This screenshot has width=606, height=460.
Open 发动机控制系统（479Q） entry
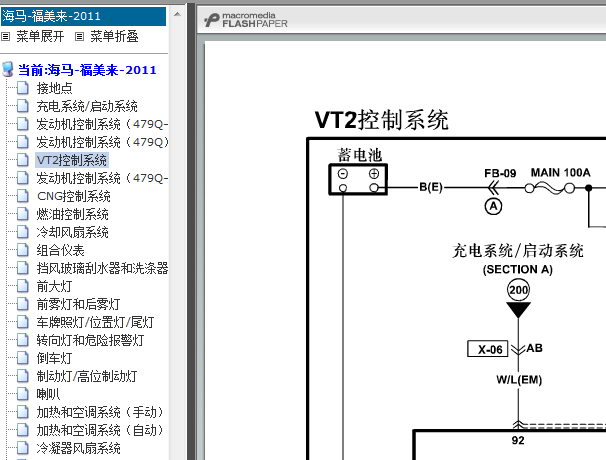(x=102, y=142)
